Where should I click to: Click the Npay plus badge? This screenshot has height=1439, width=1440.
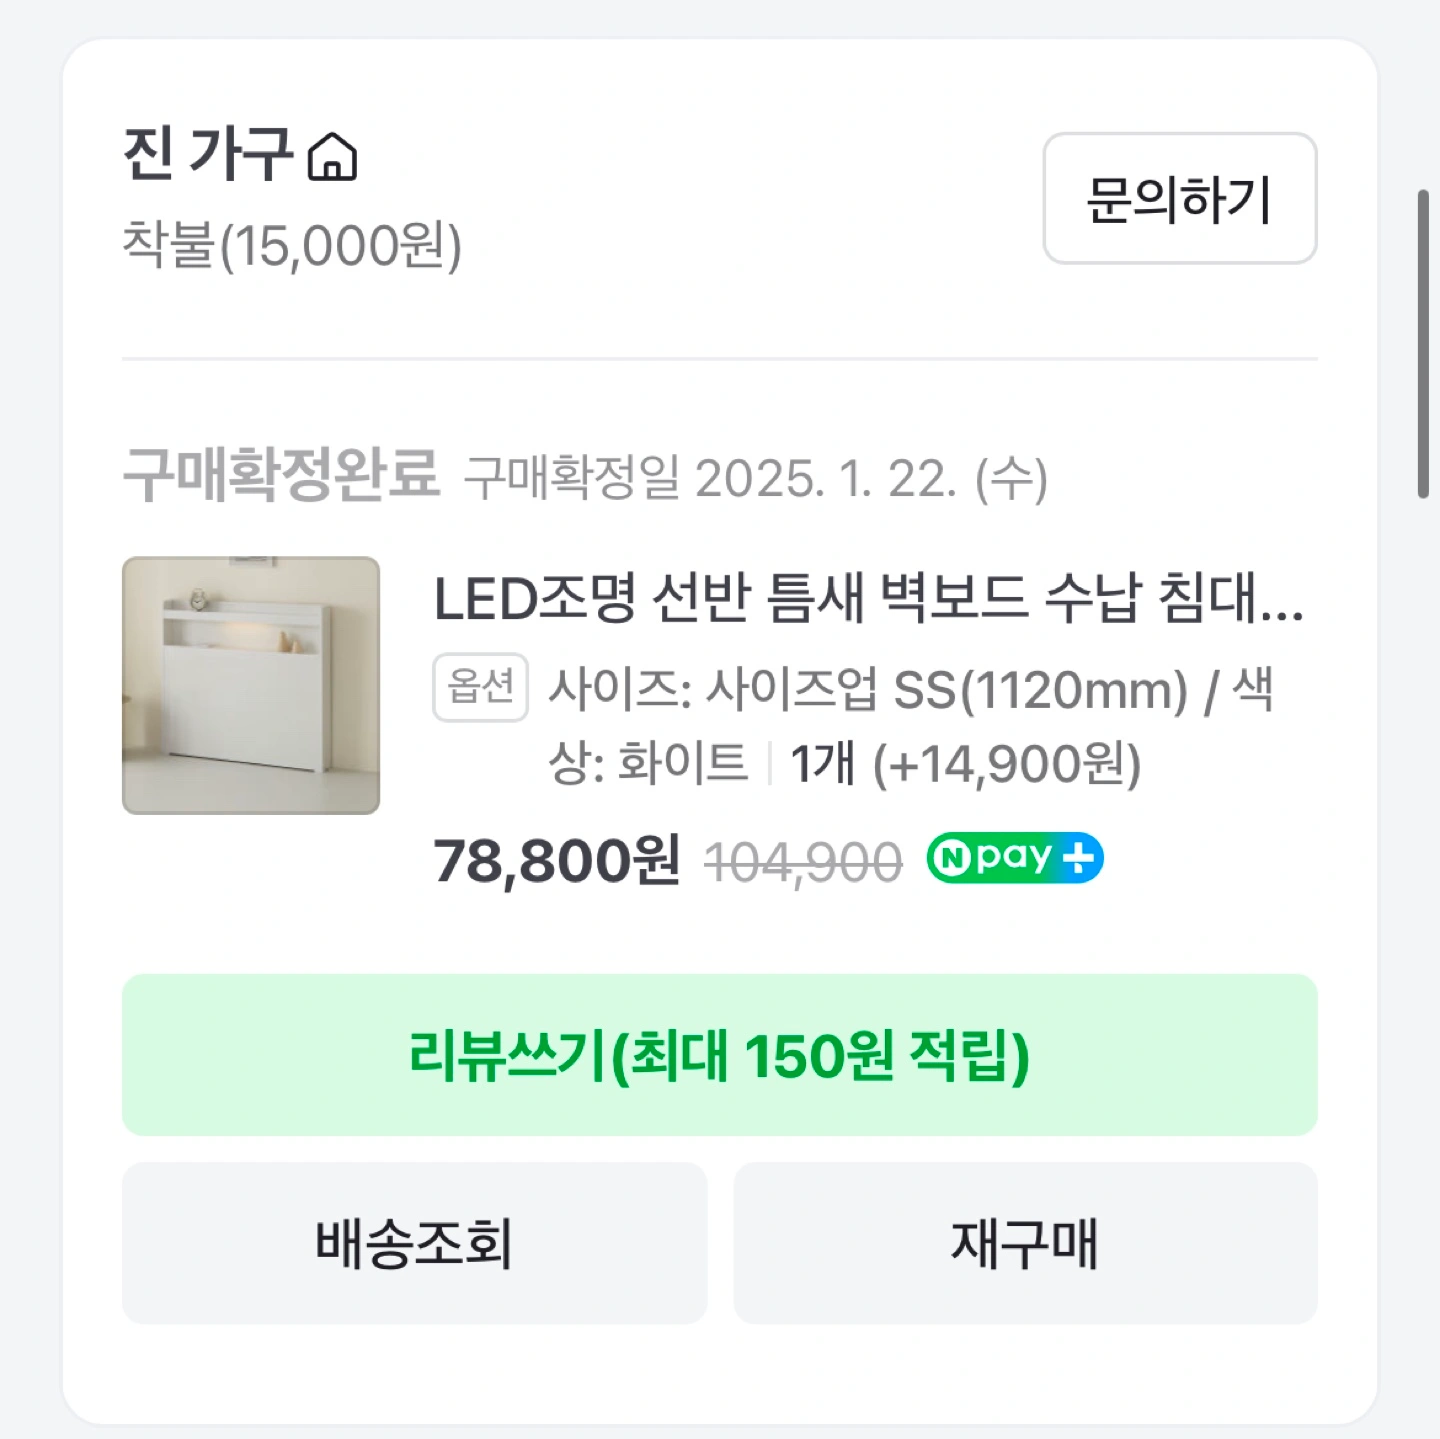tap(1014, 858)
